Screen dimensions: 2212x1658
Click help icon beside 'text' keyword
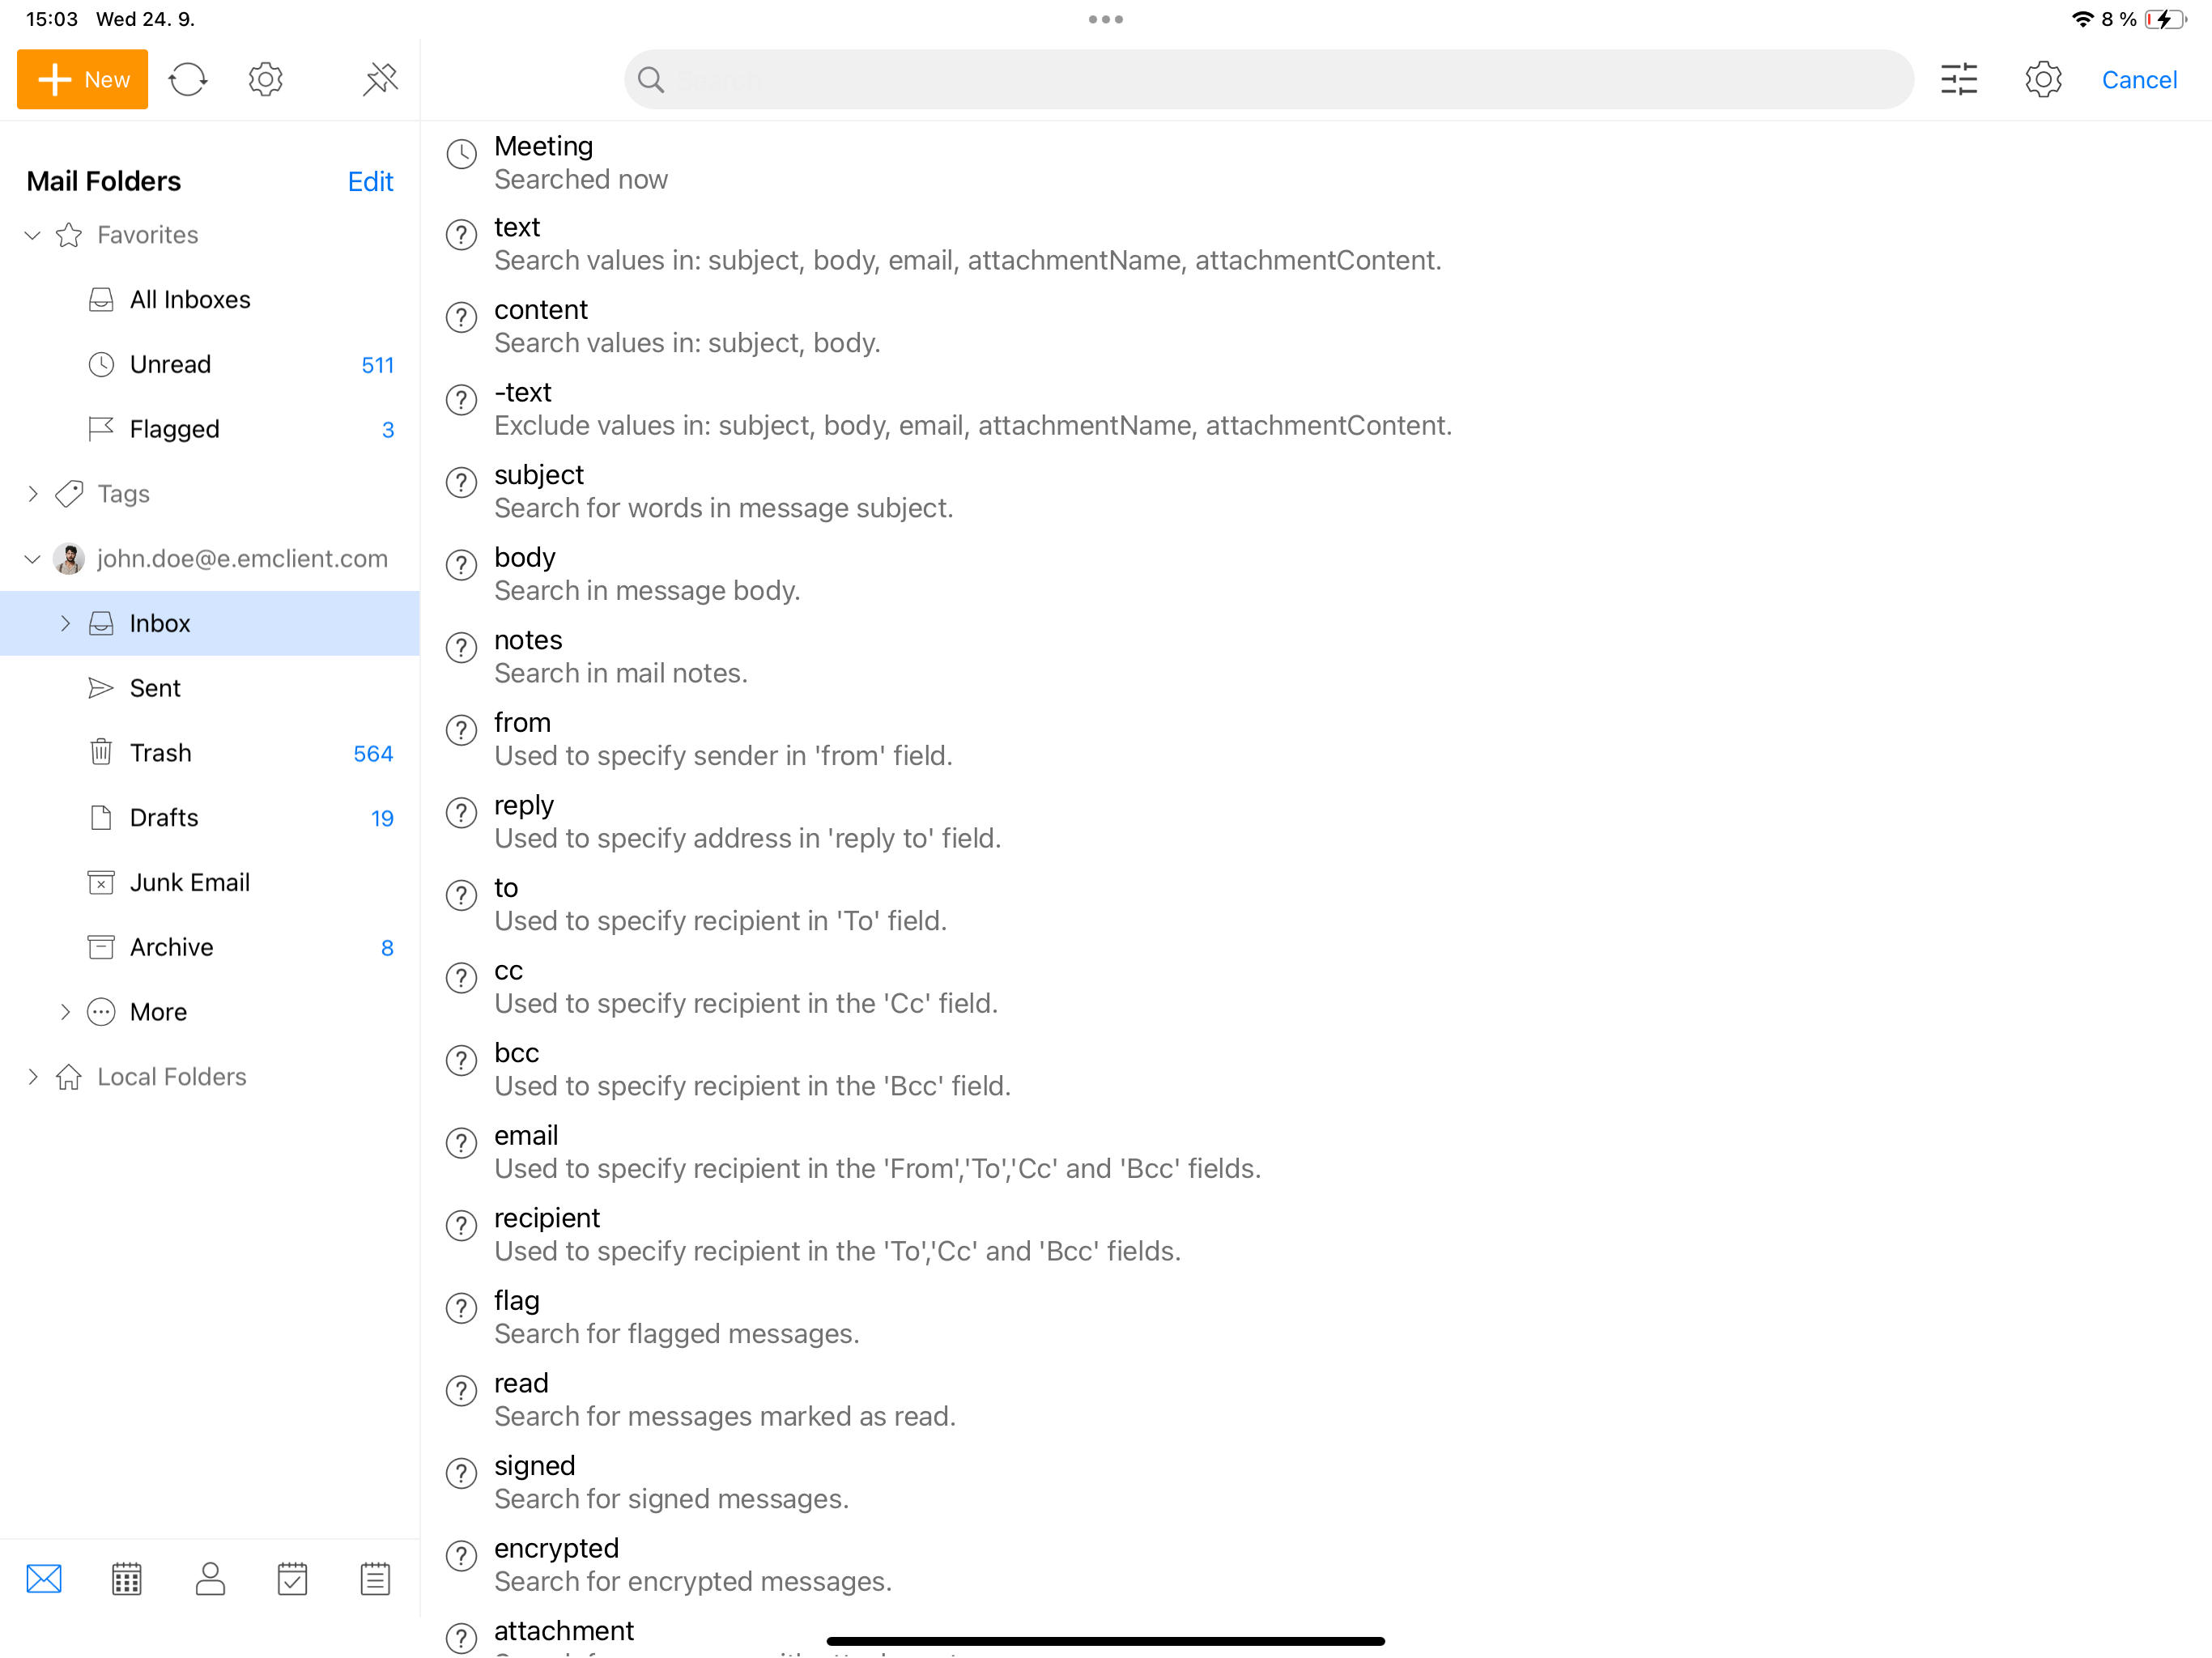461,235
